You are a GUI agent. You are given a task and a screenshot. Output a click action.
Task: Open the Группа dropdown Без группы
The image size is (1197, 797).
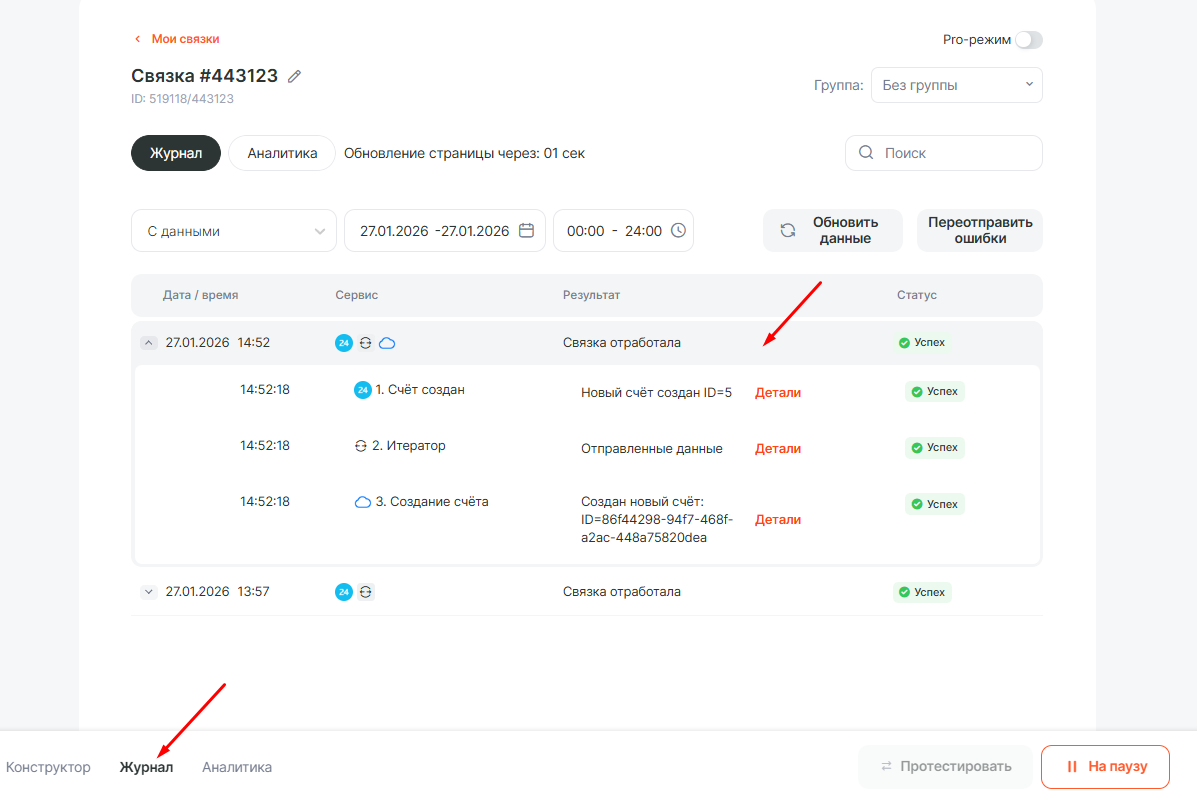click(956, 85)
